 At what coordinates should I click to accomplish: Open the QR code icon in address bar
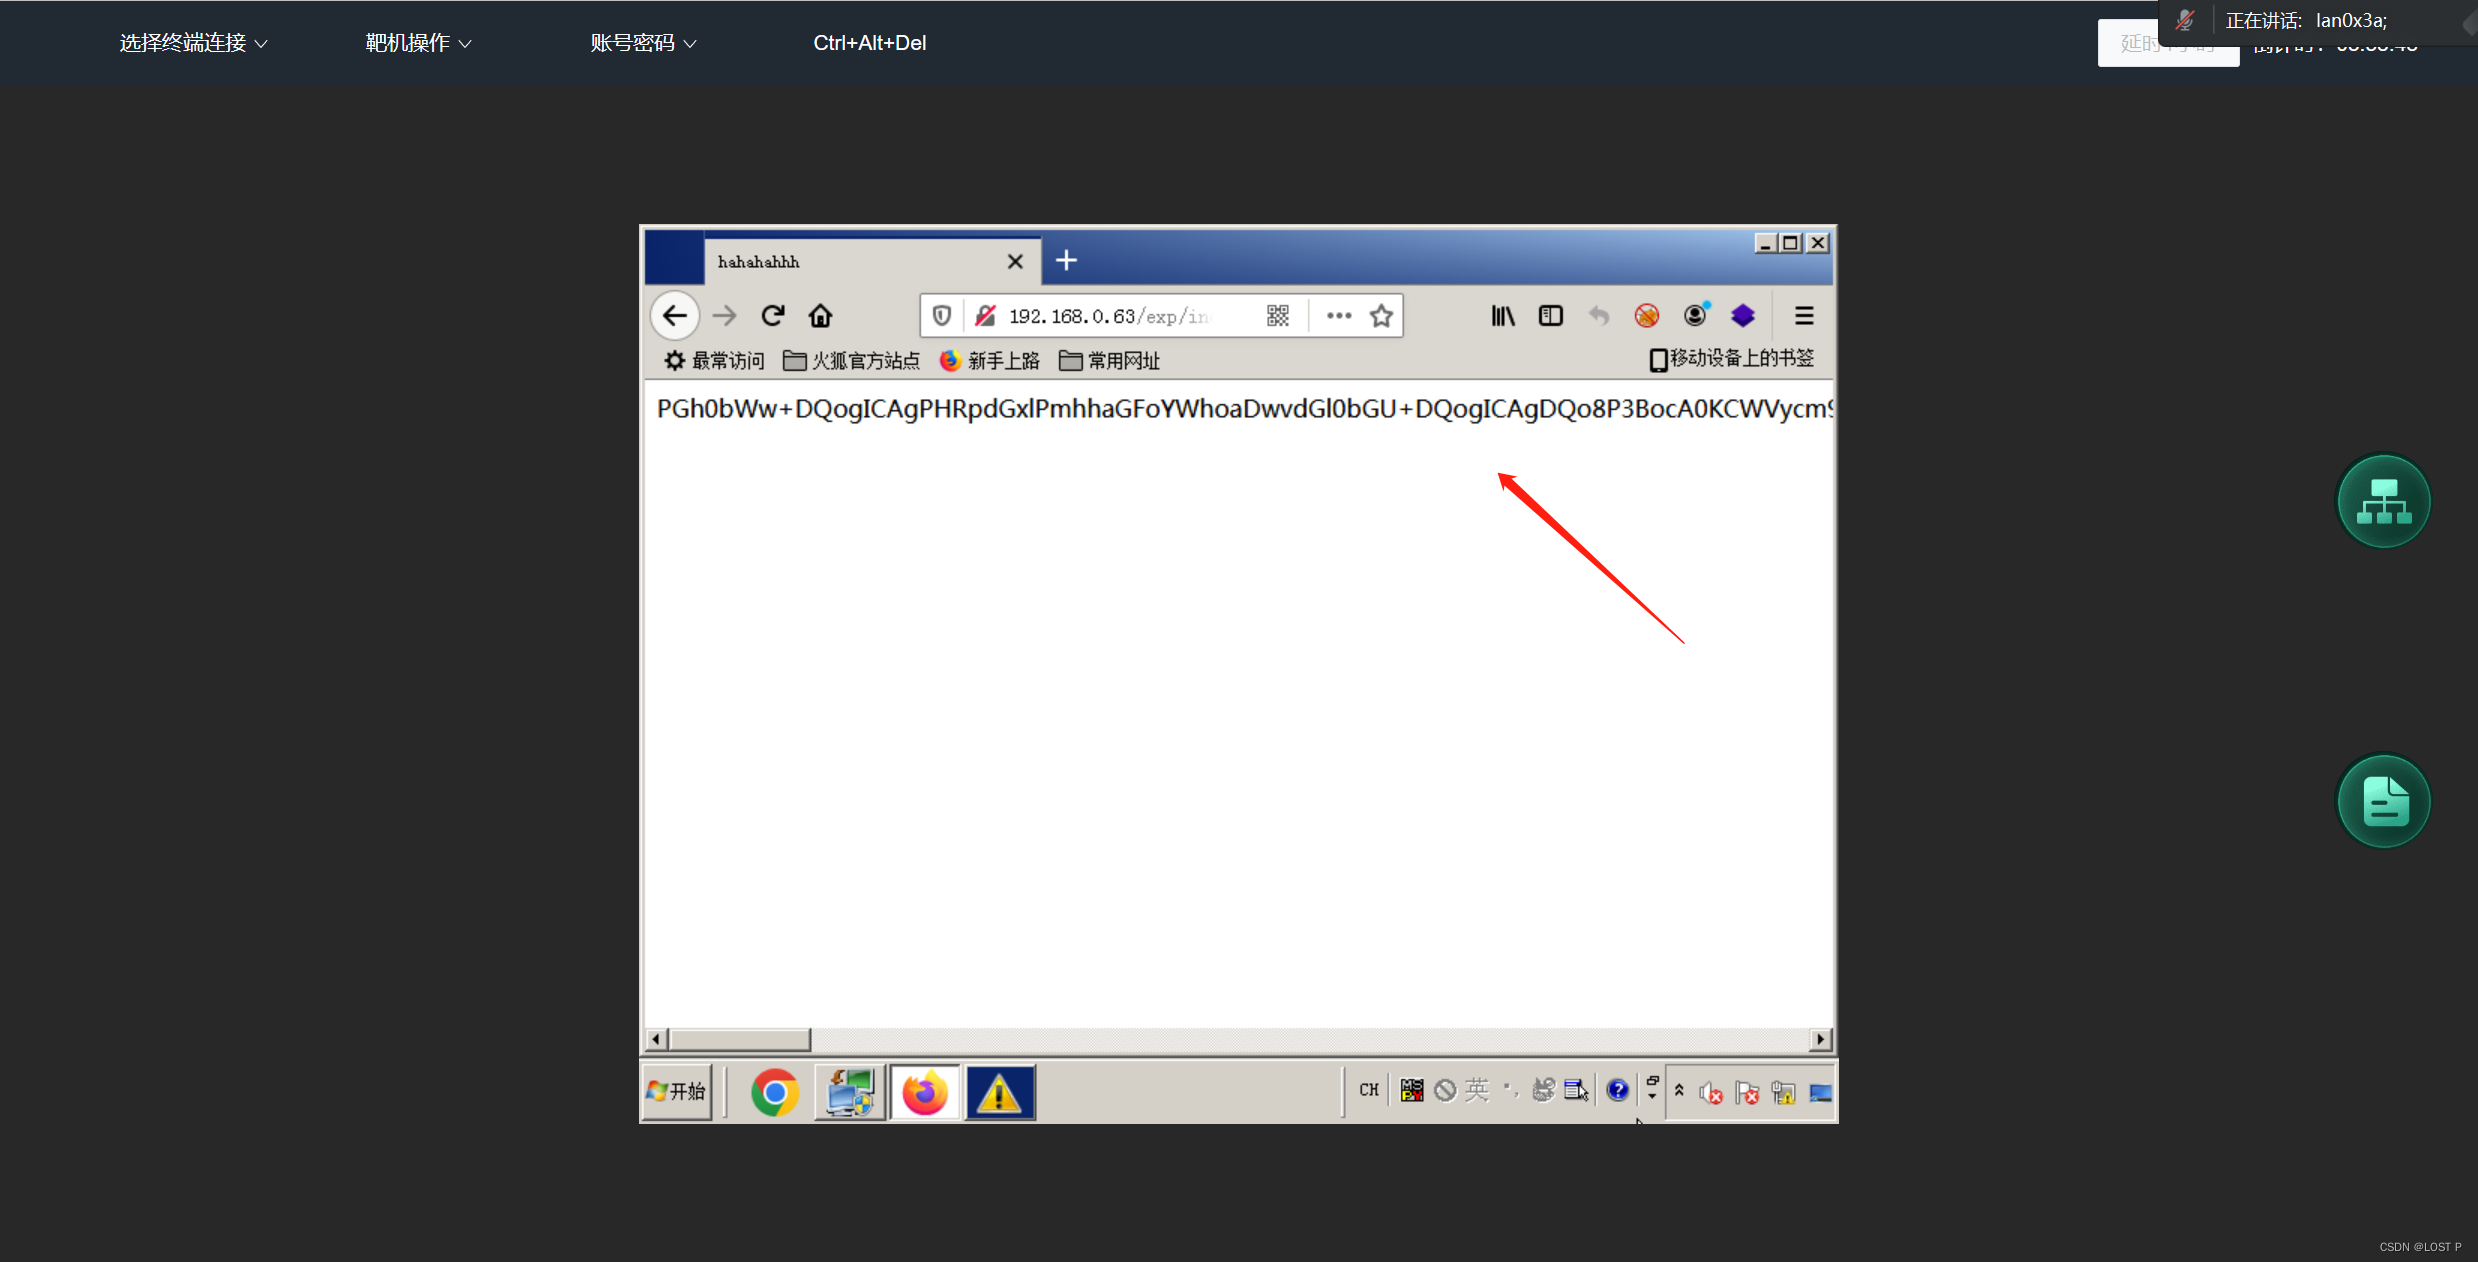[x=1277, y=316]
